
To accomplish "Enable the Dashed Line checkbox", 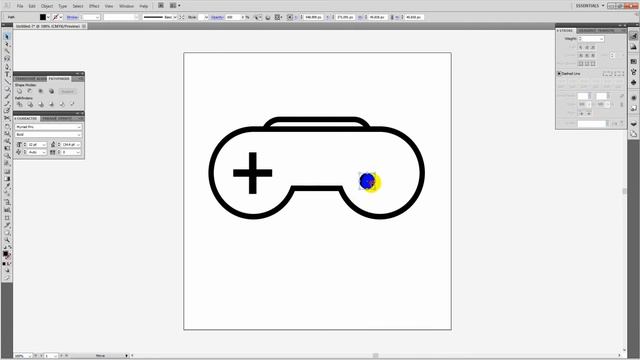I will tap(560, 73).
